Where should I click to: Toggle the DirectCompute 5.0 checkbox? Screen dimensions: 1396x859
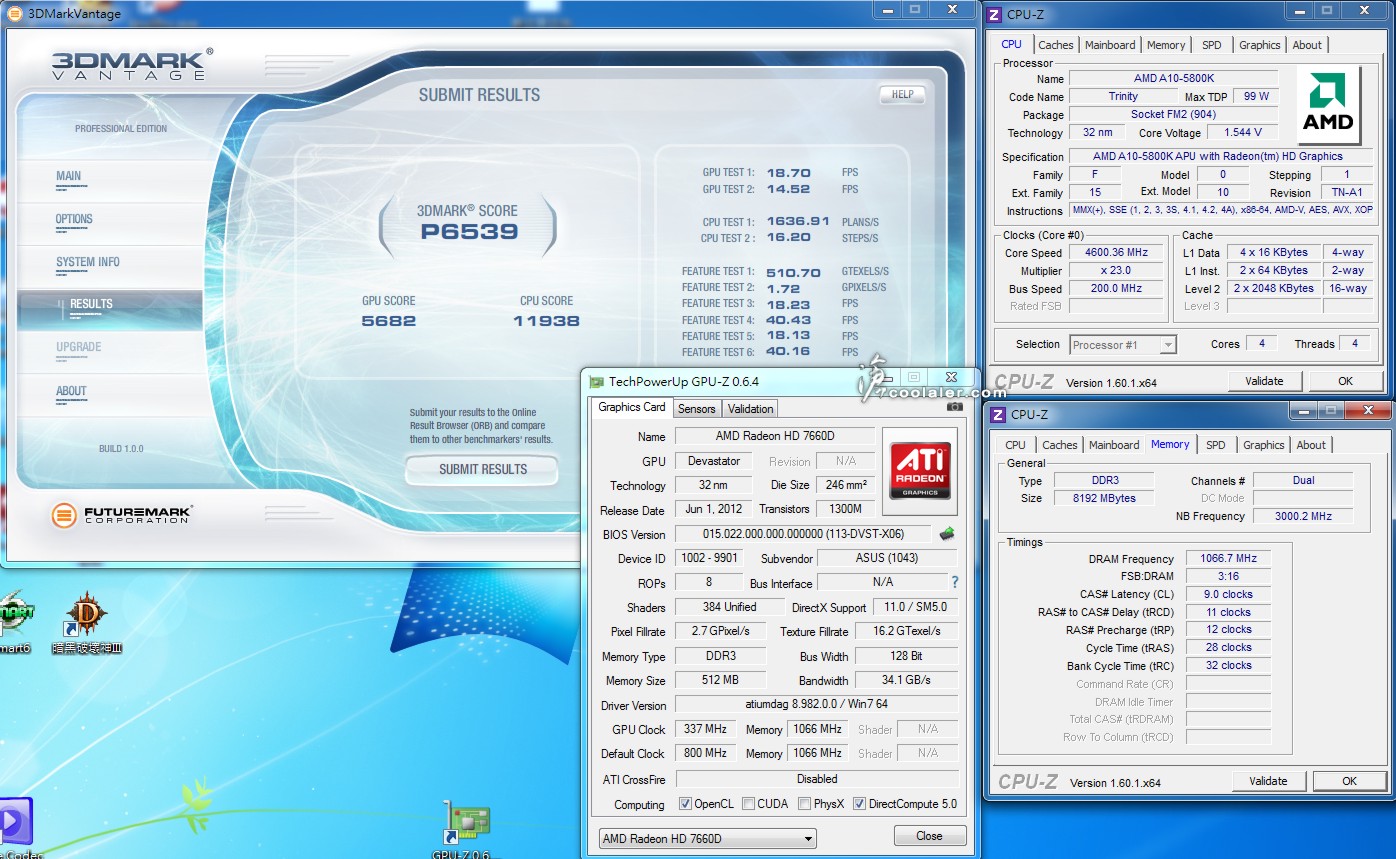tap(859, 804)
